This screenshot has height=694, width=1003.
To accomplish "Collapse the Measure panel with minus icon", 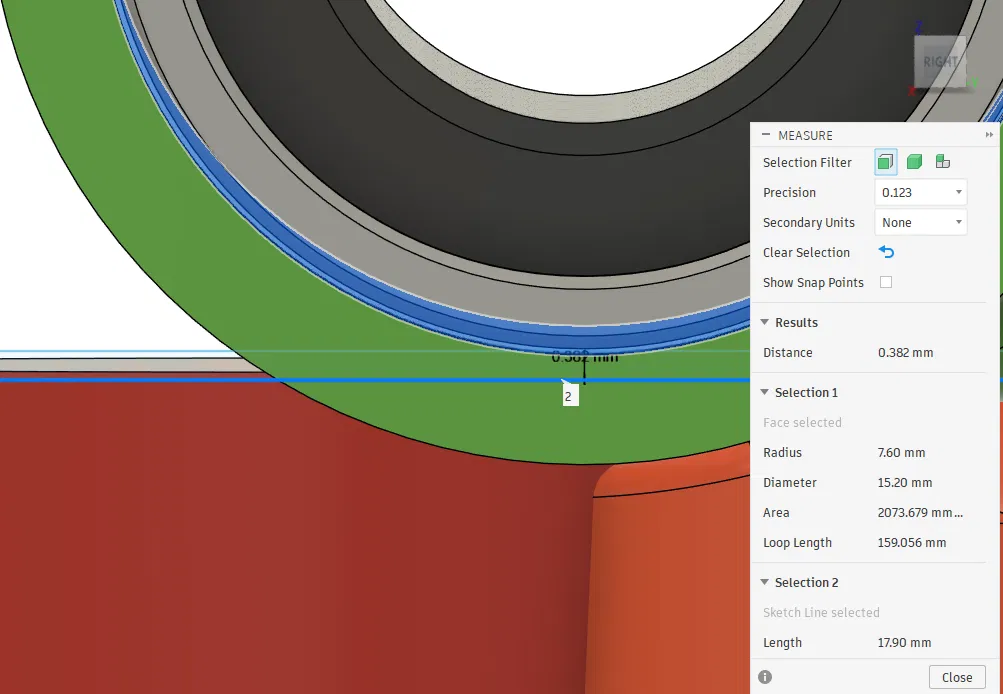I will [x=766, y=135].
